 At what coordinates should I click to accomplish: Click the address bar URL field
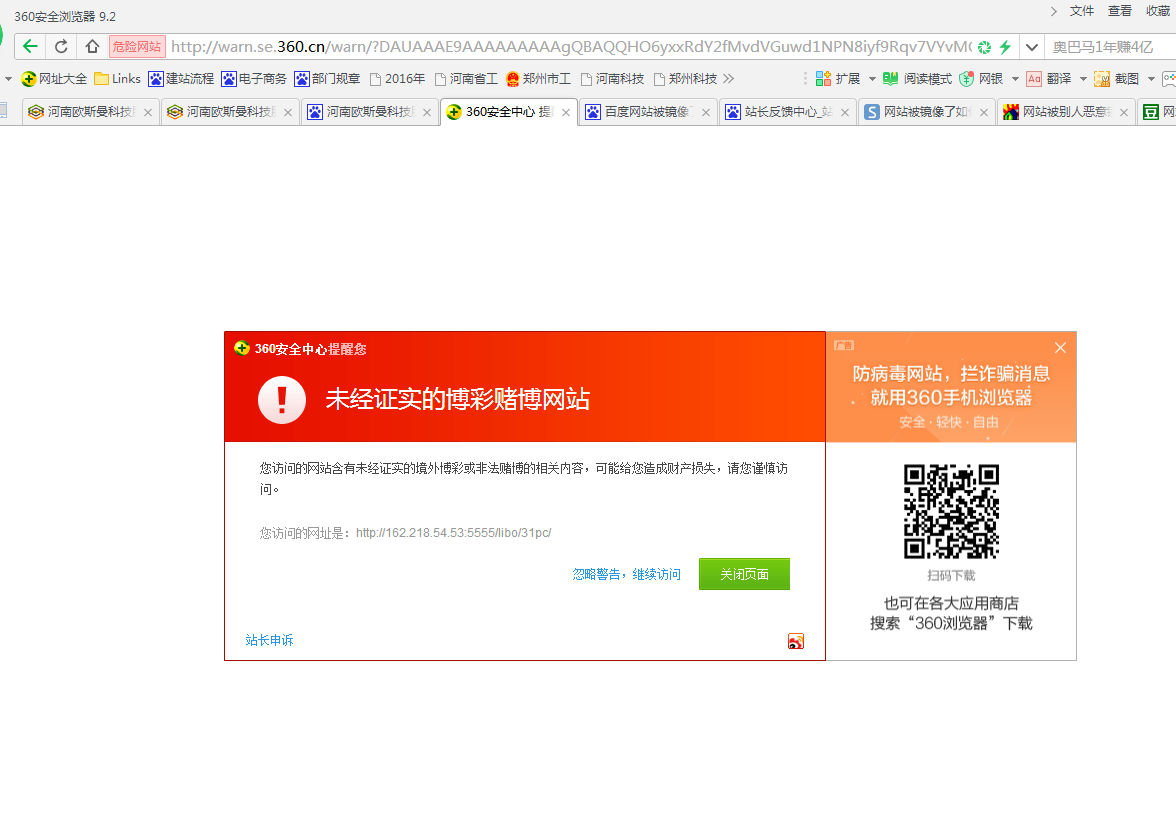(570, 47)
